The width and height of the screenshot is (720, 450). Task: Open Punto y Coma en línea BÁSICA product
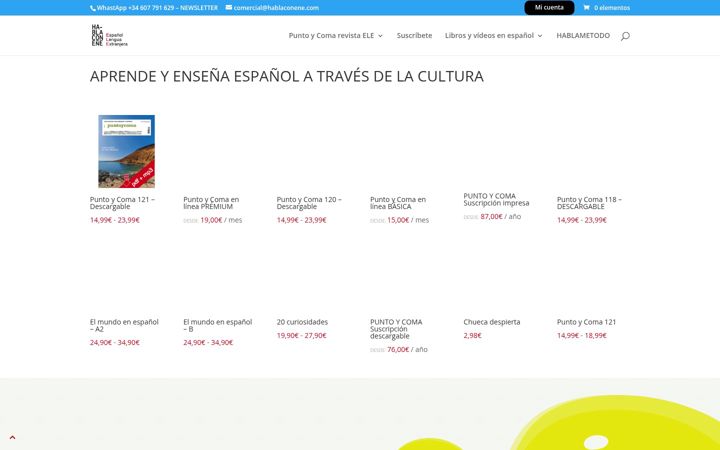click(398, 203)
